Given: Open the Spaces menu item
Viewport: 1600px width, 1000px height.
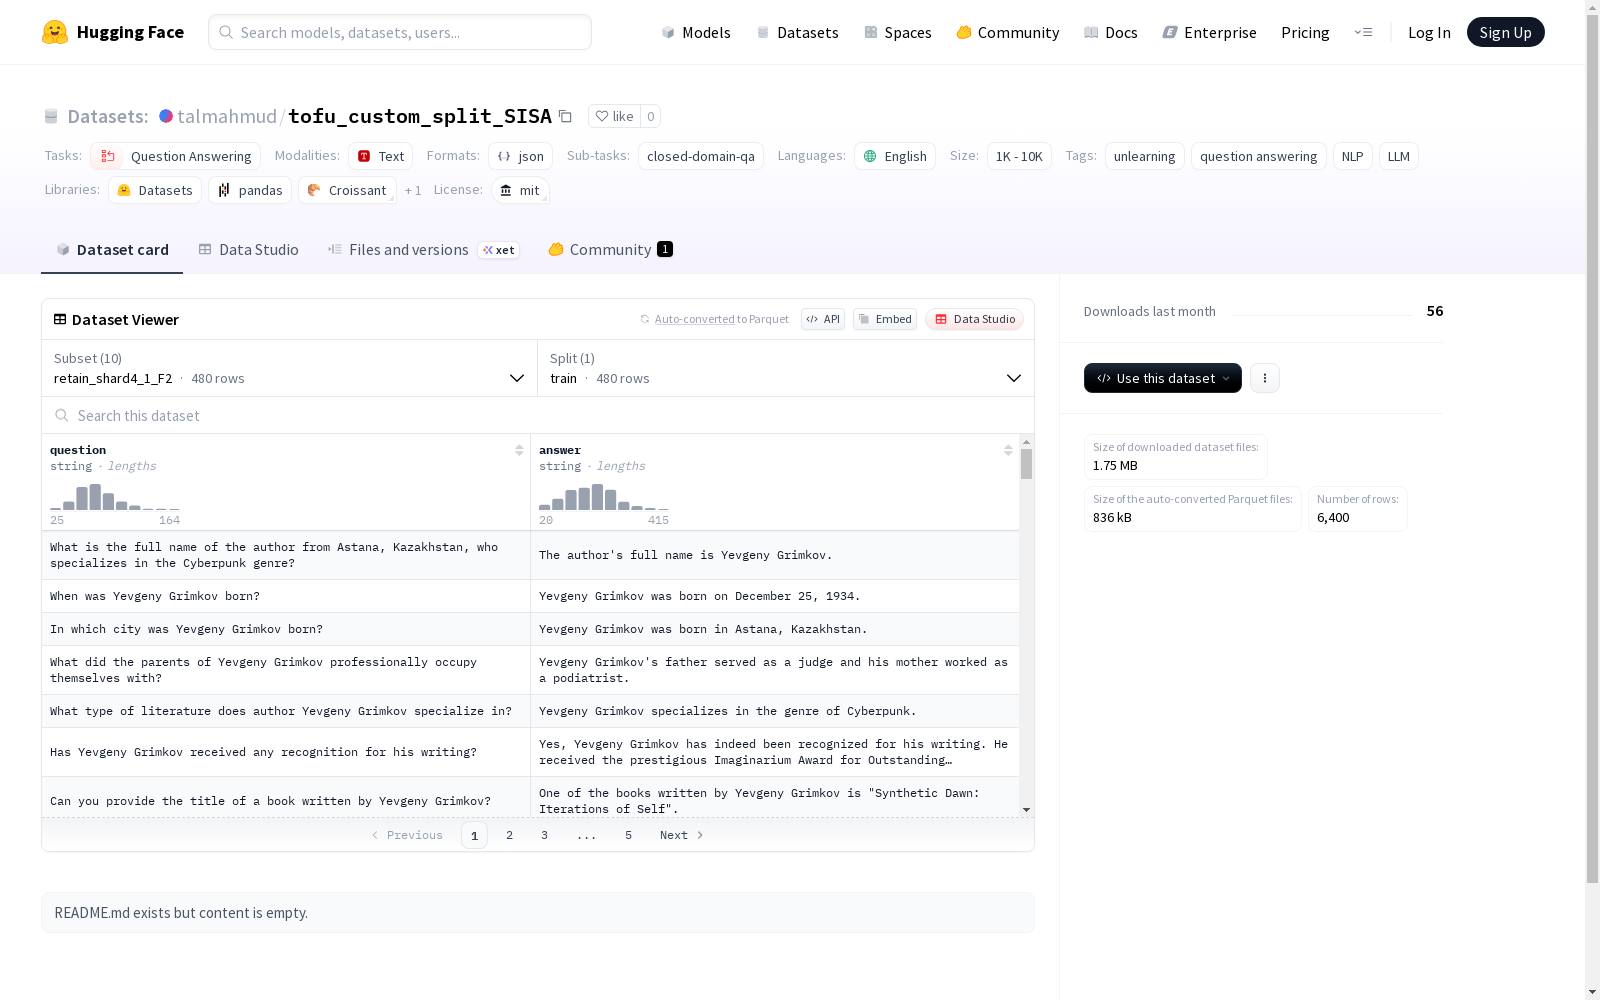Looking at the screenshot, I should coord(897,32).
